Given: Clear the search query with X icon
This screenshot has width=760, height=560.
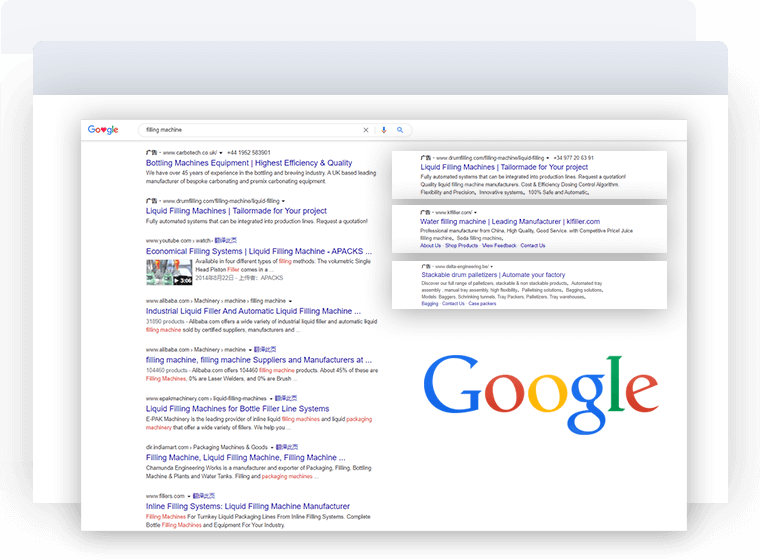Looking at the screenshot, I should coord(366,130).
